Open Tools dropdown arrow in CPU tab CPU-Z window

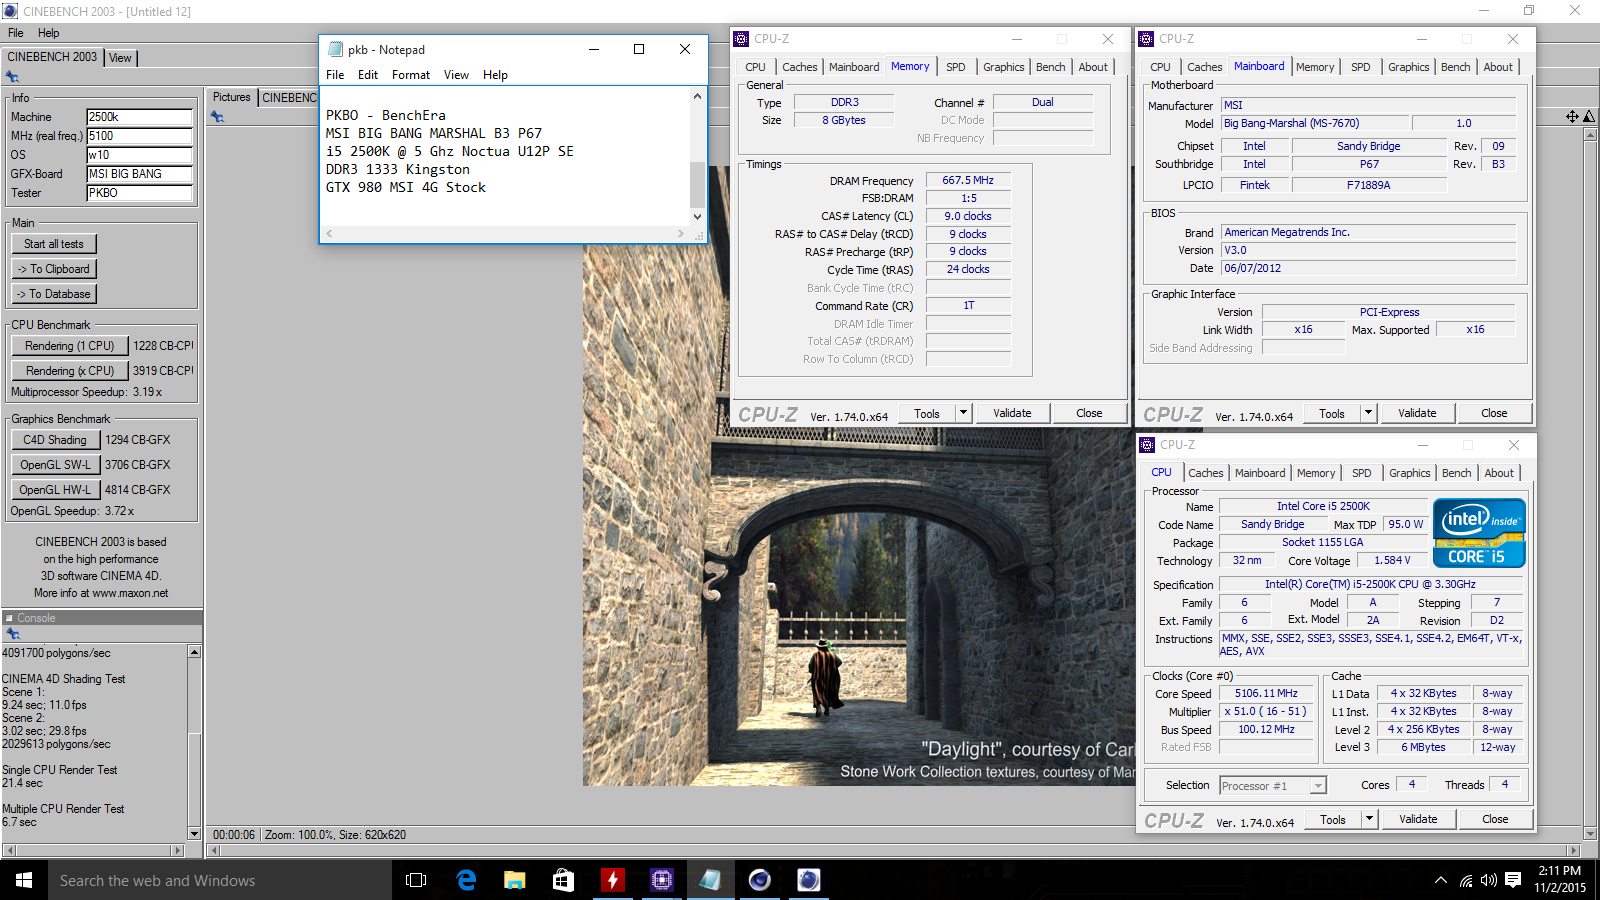1369,819
